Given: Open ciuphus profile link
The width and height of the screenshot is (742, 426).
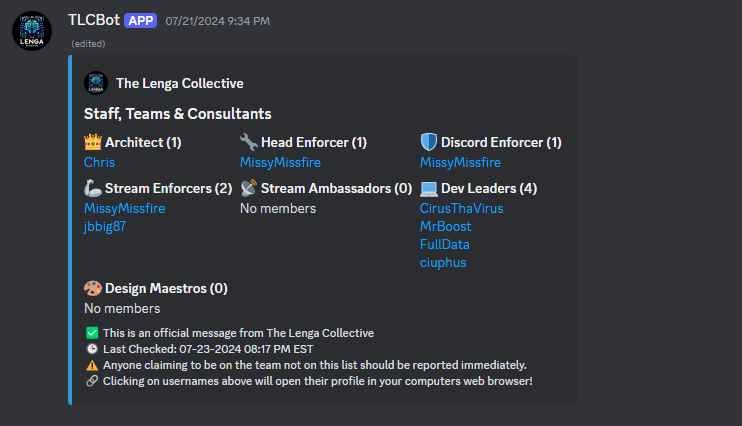Looking at the screenshot, I should click(x=443, y=262).
